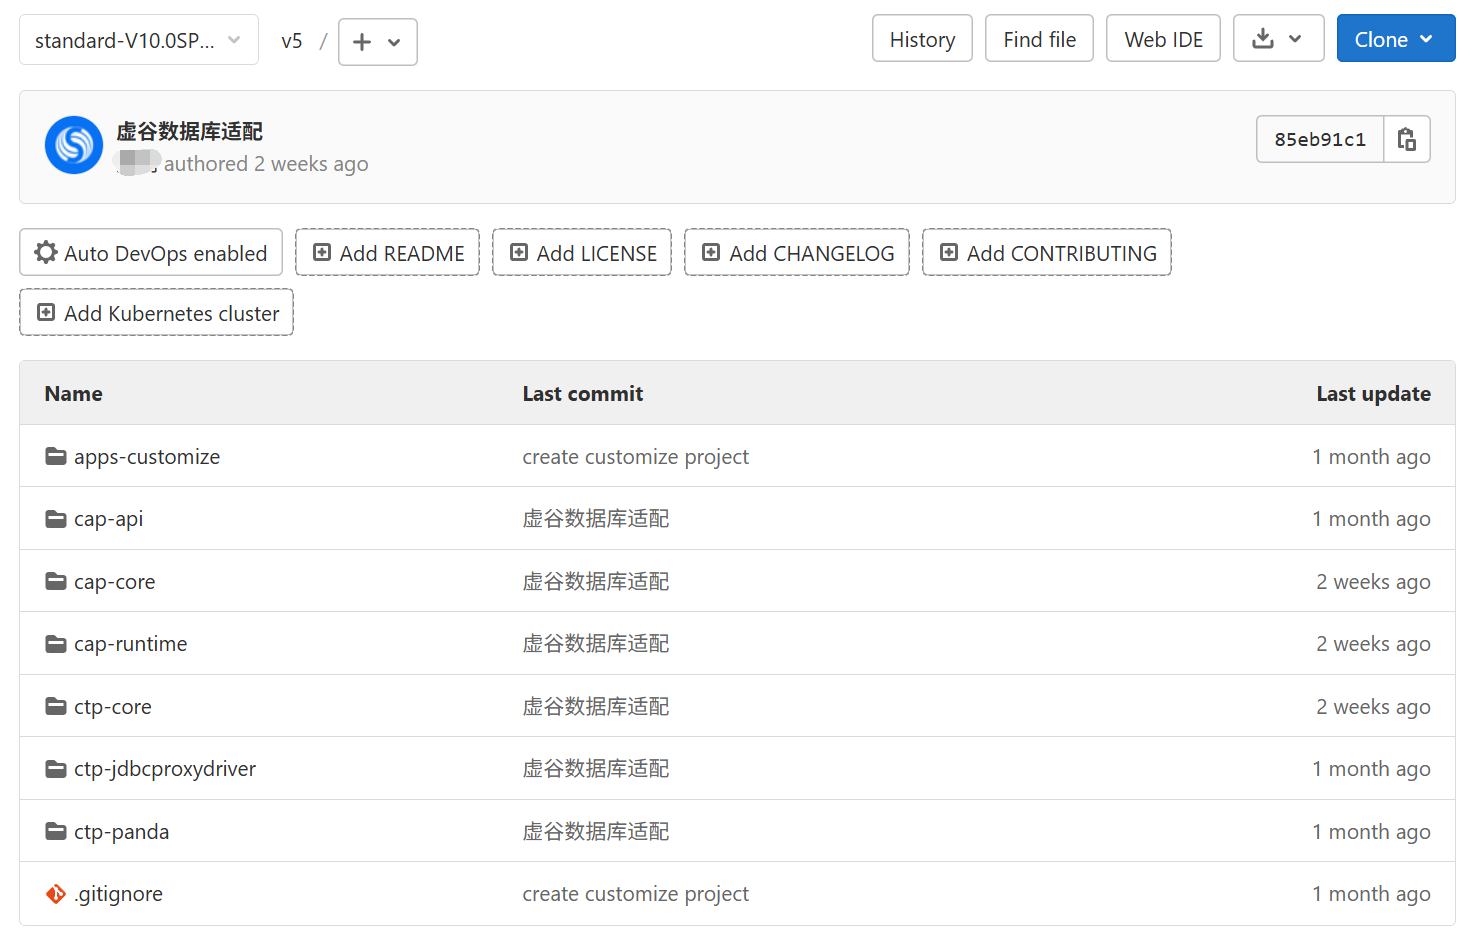This screenshot has height=943, width=1472.
Task: Open the download source code dropdown
Action: (x=1278, y=39)
